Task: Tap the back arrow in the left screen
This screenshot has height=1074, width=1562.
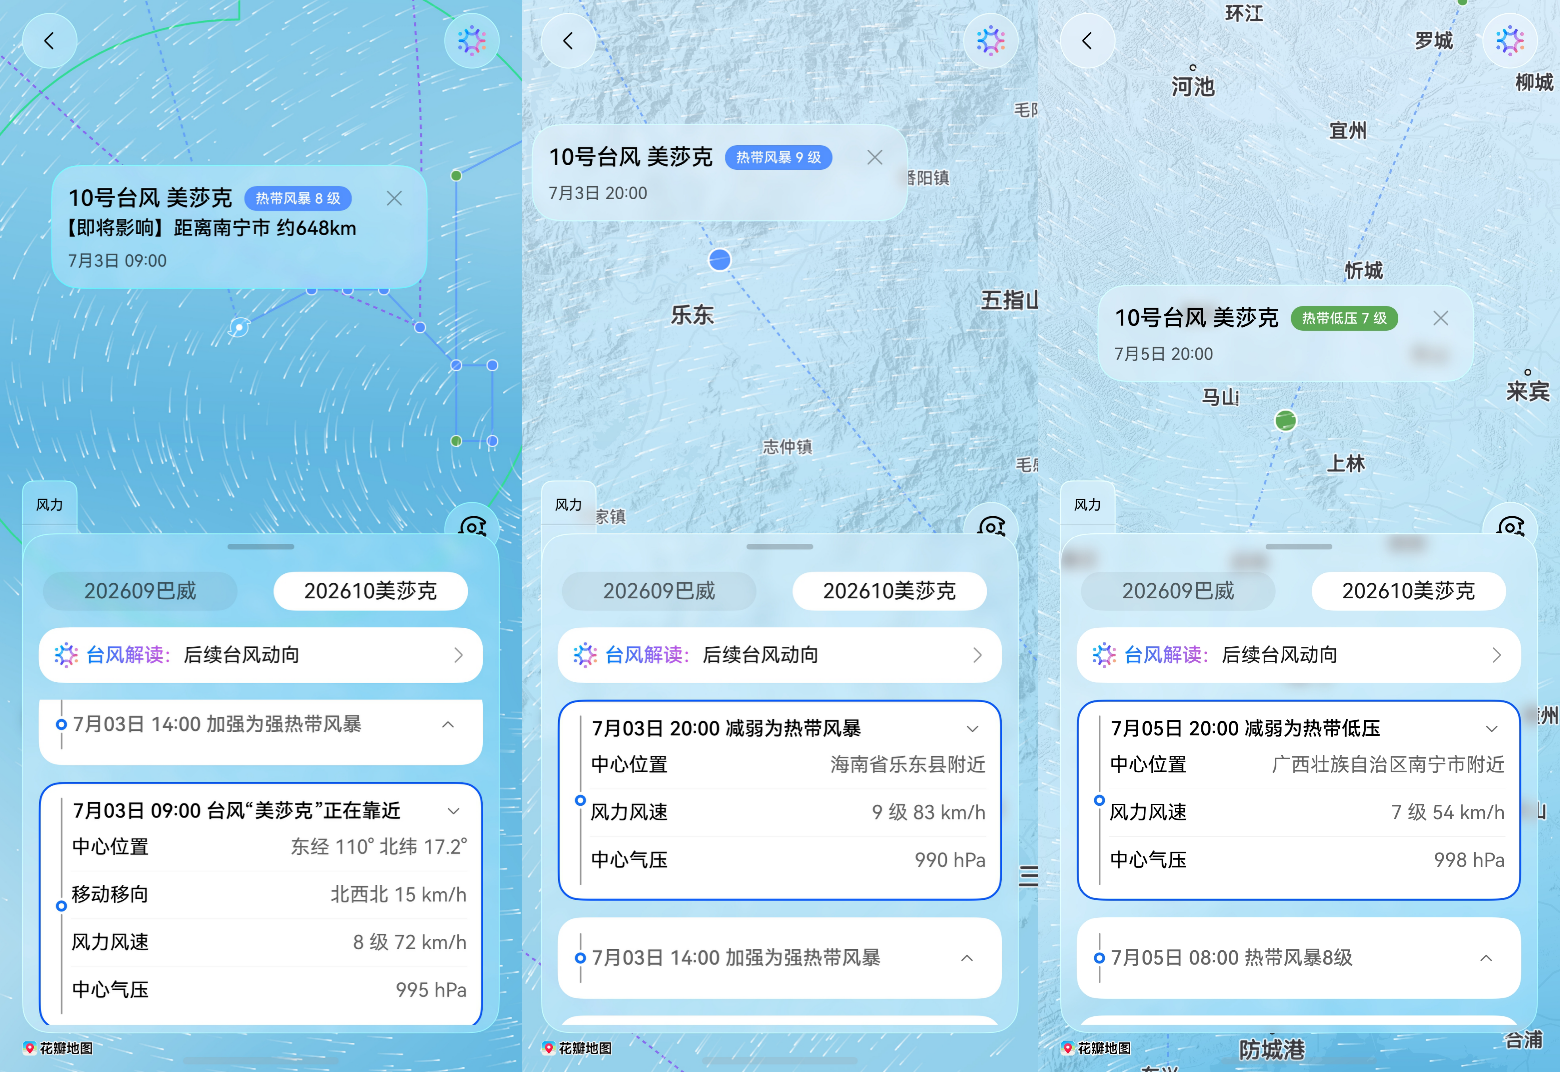Action: (49, 41)
